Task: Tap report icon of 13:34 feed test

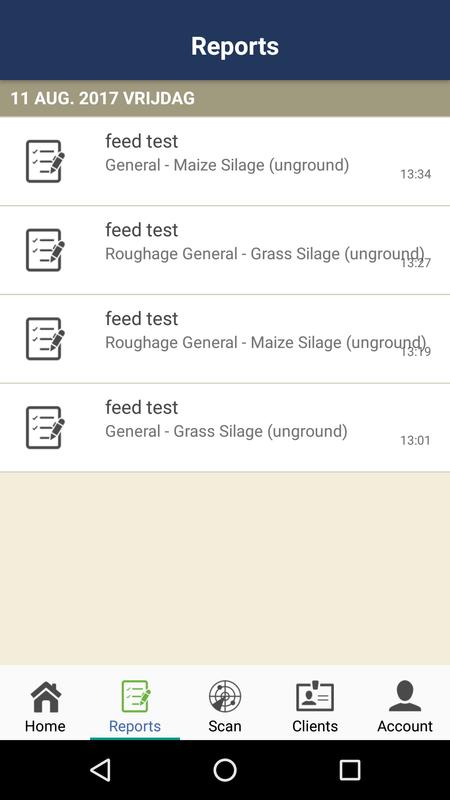Action: click(x=45, y=161)
